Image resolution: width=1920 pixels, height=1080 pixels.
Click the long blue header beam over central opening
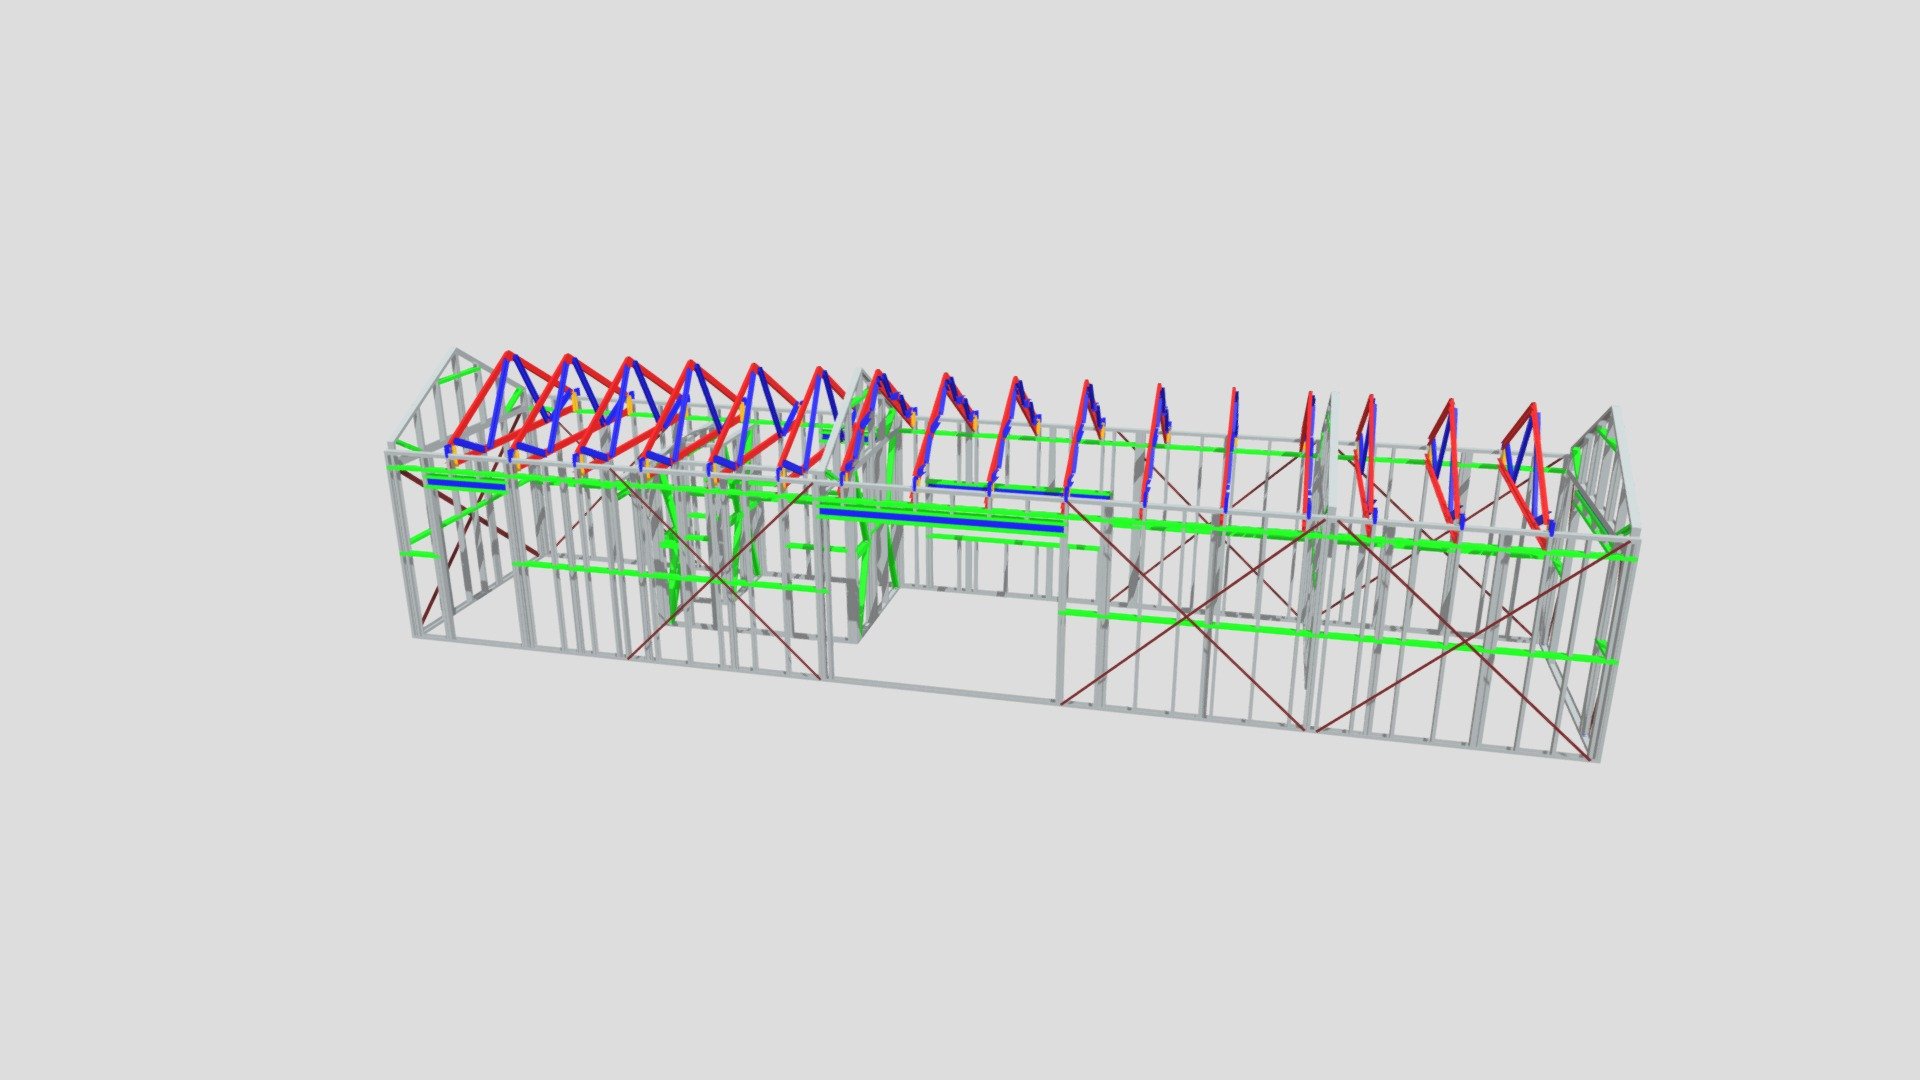940,518
